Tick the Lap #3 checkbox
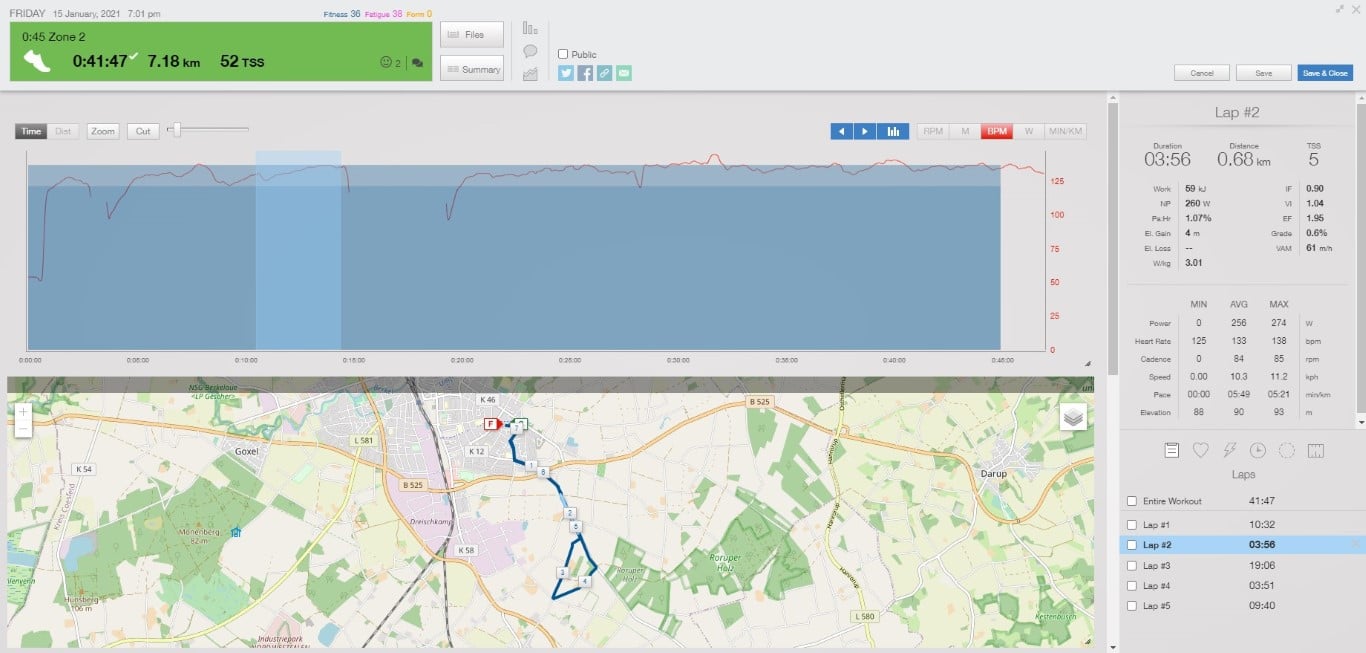The width and height of the screenshot is (1366, 653). click(x=1131, y=566)
